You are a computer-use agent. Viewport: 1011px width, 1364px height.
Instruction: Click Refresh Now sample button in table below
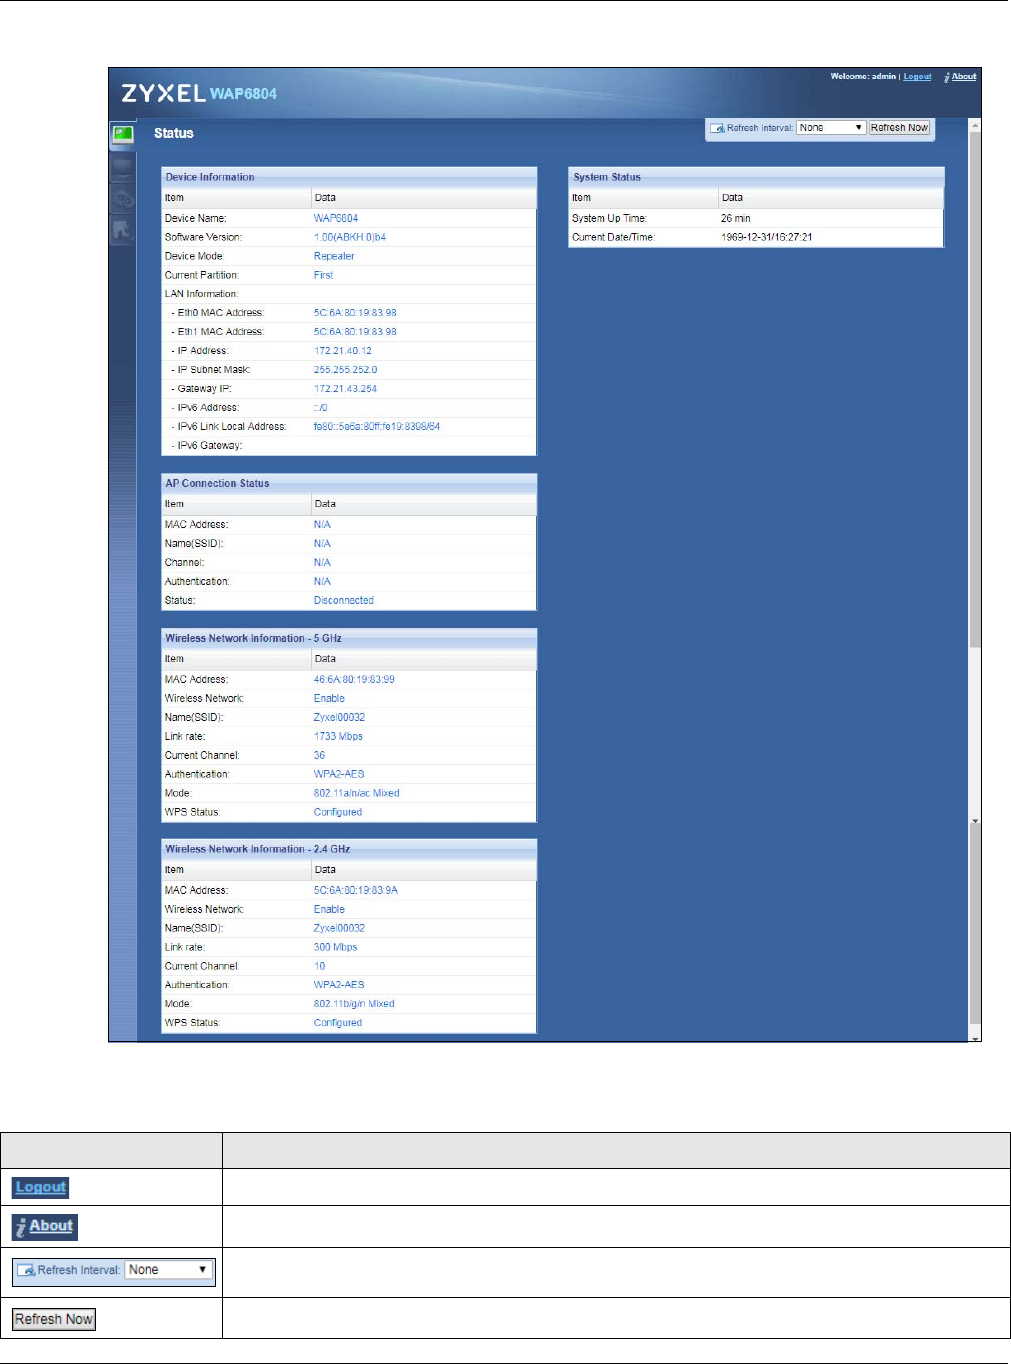(54, 1319)
